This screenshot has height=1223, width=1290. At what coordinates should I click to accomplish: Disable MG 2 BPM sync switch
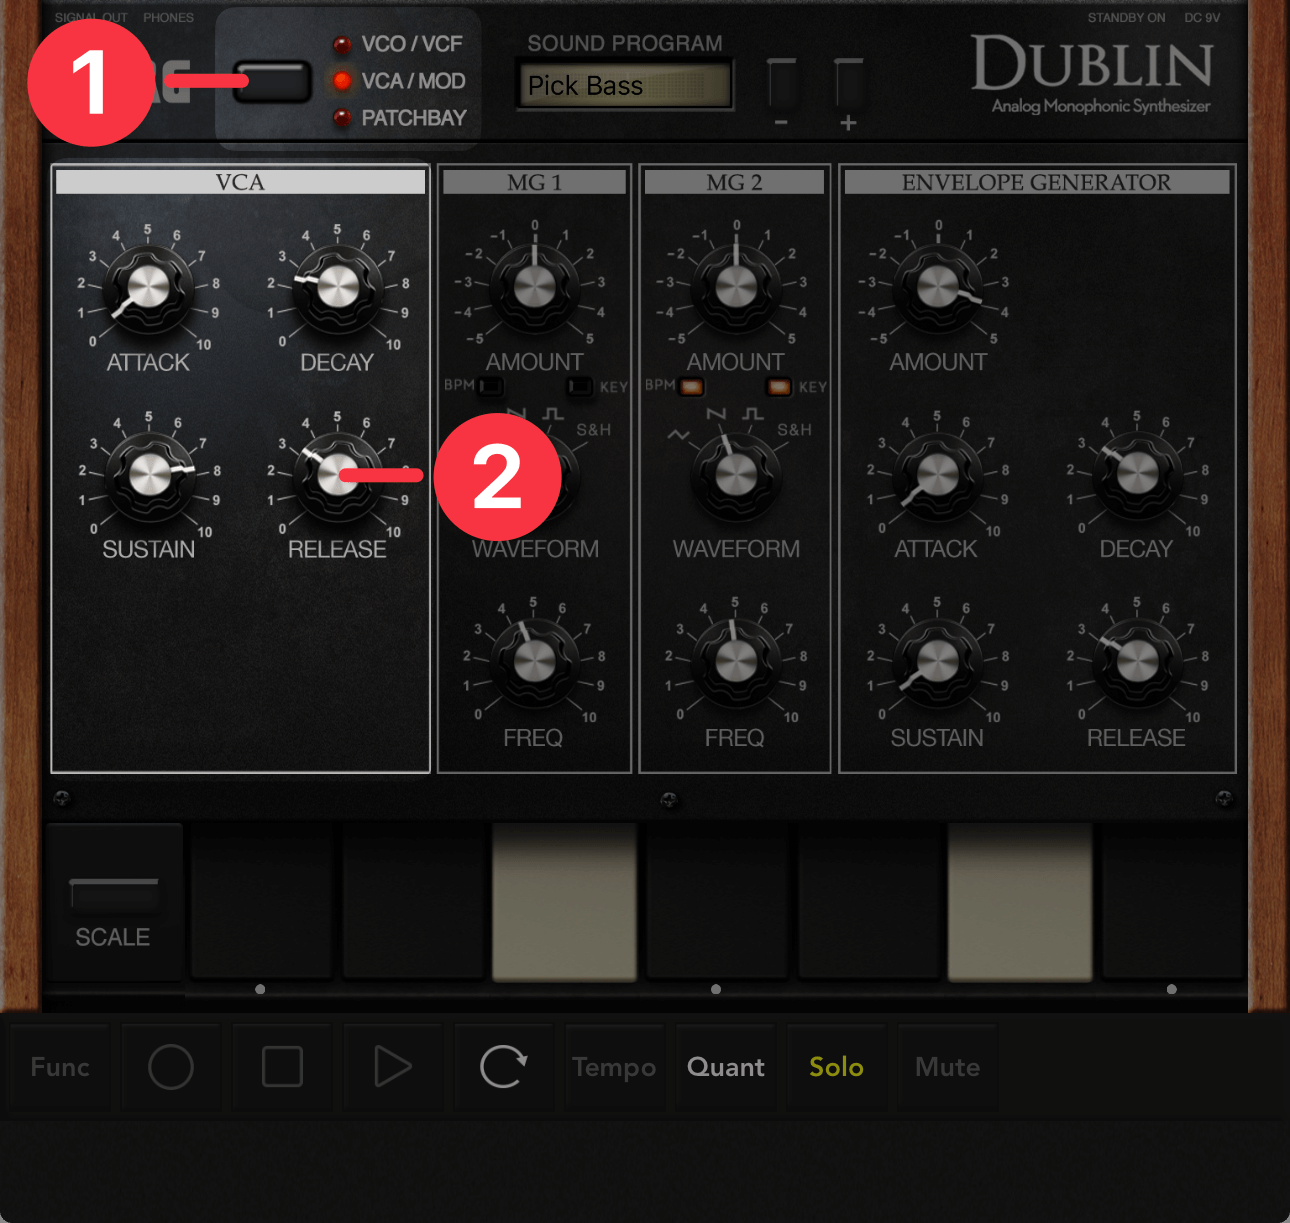pos(691,386)
